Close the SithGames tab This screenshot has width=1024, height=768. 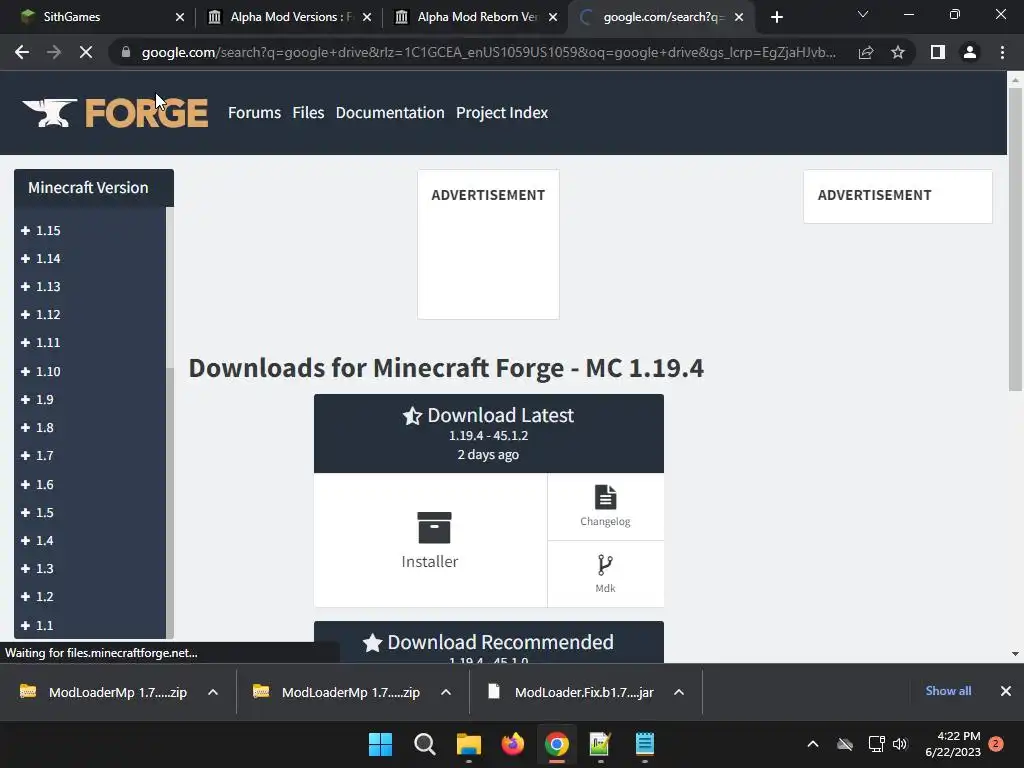tap(180, 17)
